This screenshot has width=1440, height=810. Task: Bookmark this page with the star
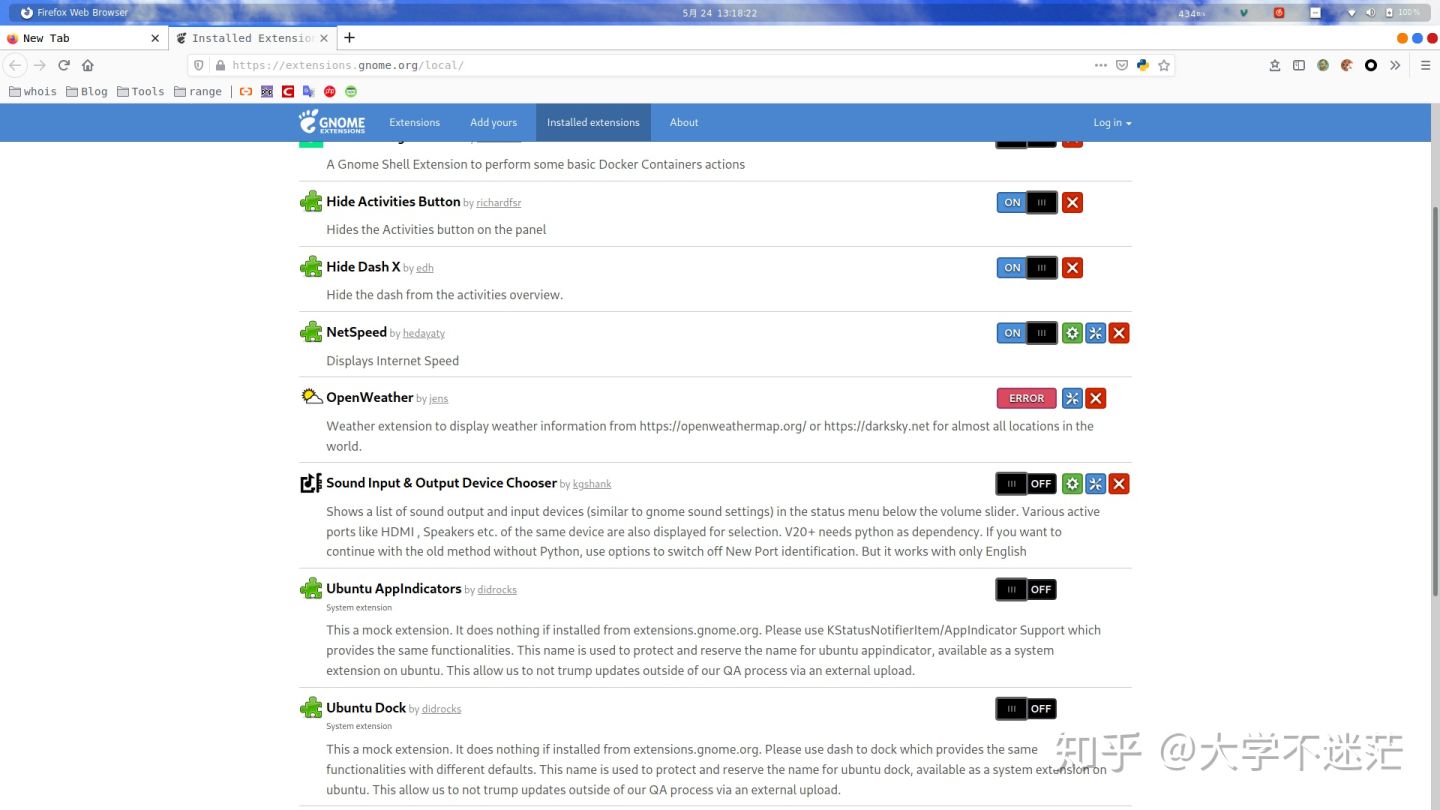[1164, 65]
